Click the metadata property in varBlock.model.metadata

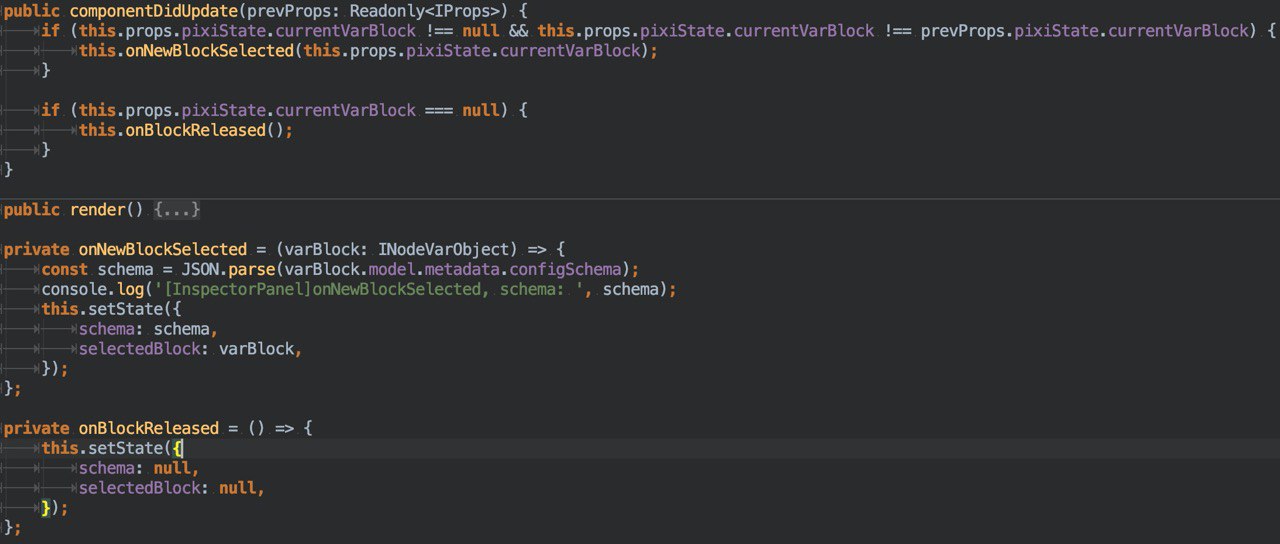[462, 269]
